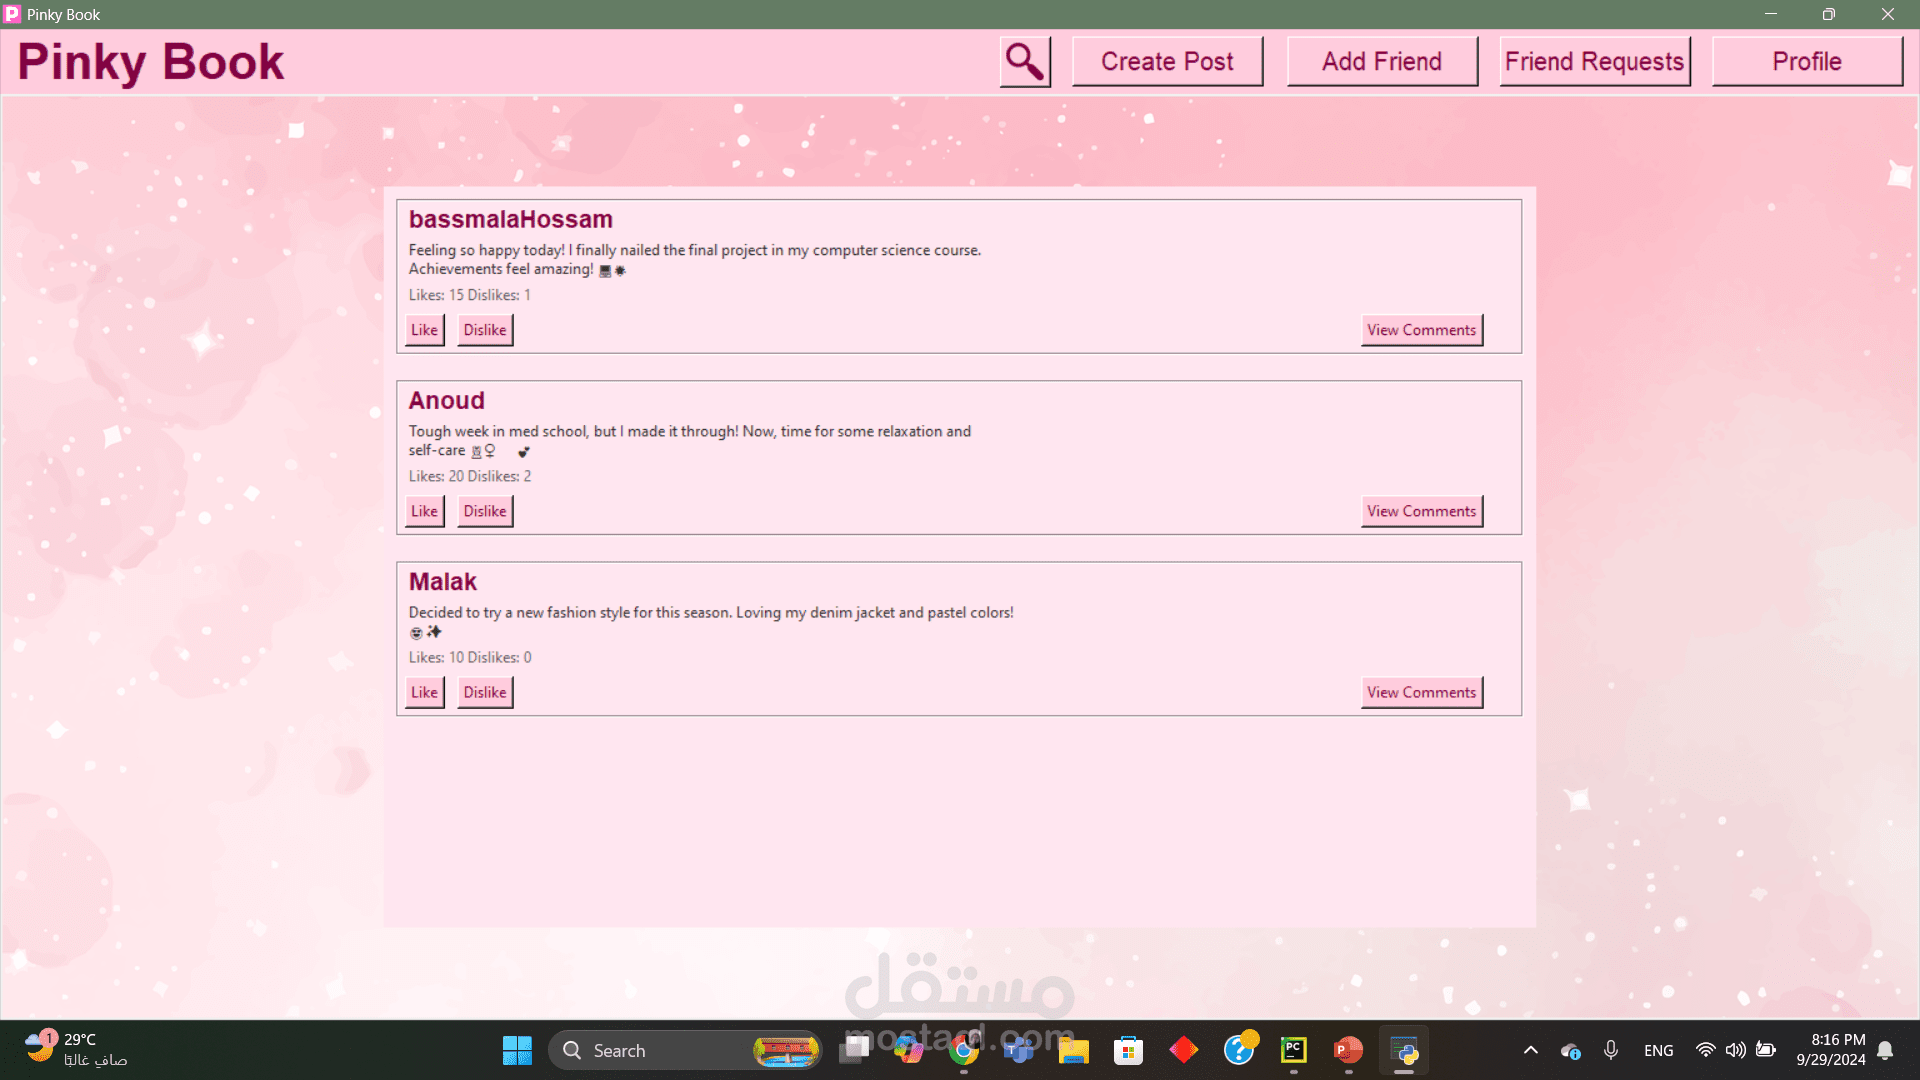The width and height of the screenshot is (1920, 1080).
Task: Open the Windows Start menu
Action: click(517, 1050)
